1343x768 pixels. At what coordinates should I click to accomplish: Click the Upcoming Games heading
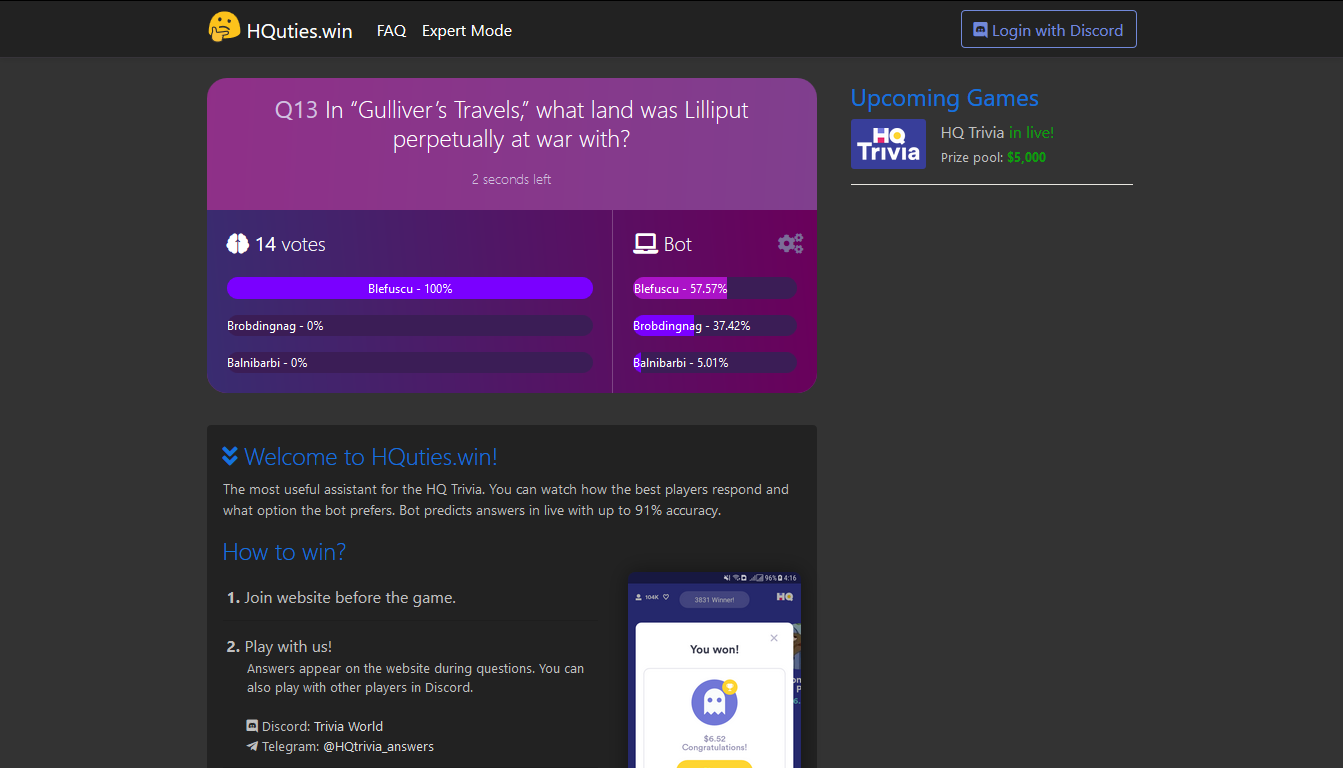(945, 98)
